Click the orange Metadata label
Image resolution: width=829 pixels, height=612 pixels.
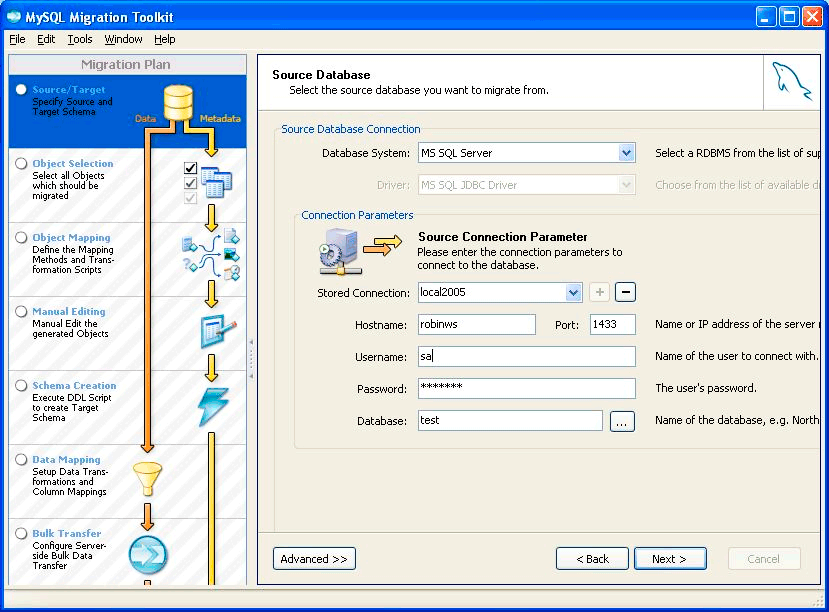(220, 118)
